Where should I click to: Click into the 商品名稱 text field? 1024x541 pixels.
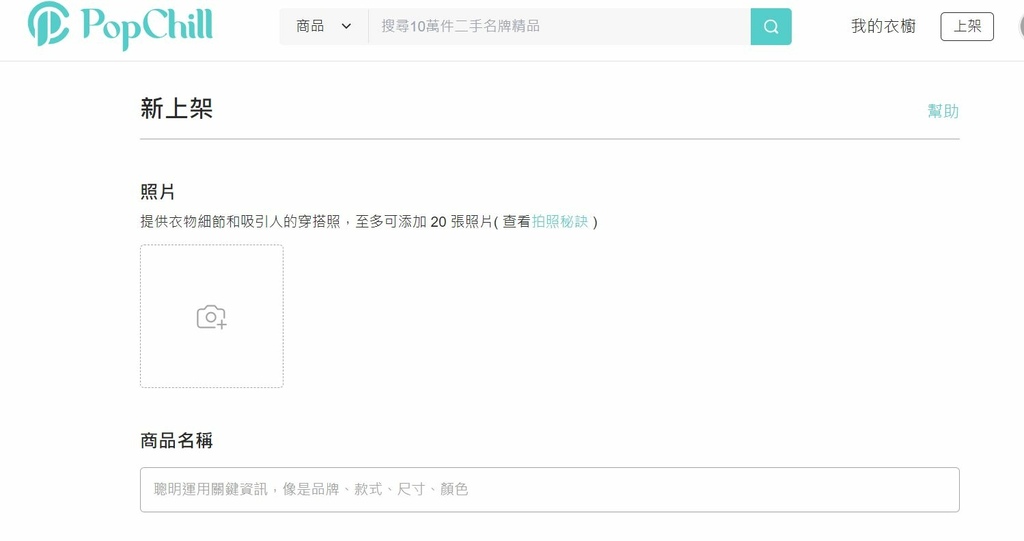pos(549,490)
